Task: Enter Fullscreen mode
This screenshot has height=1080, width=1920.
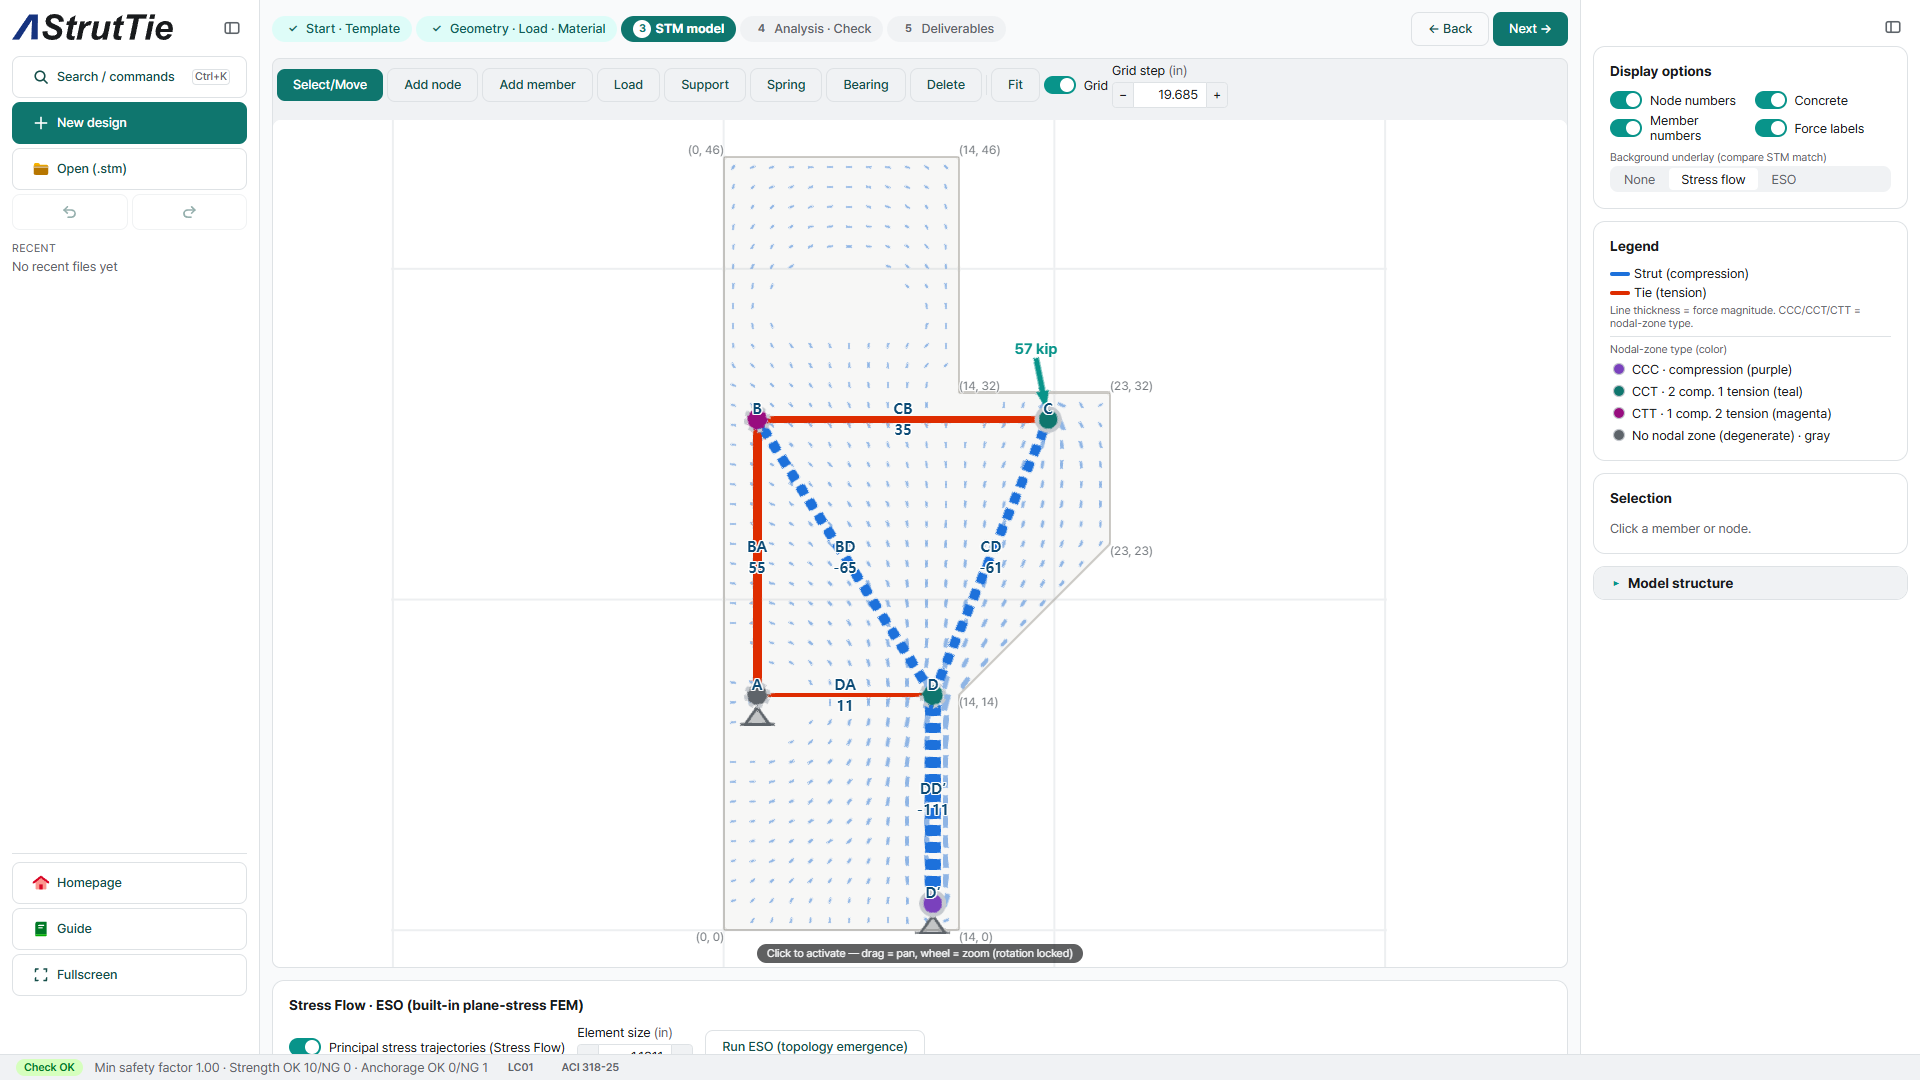Action: 129,975
